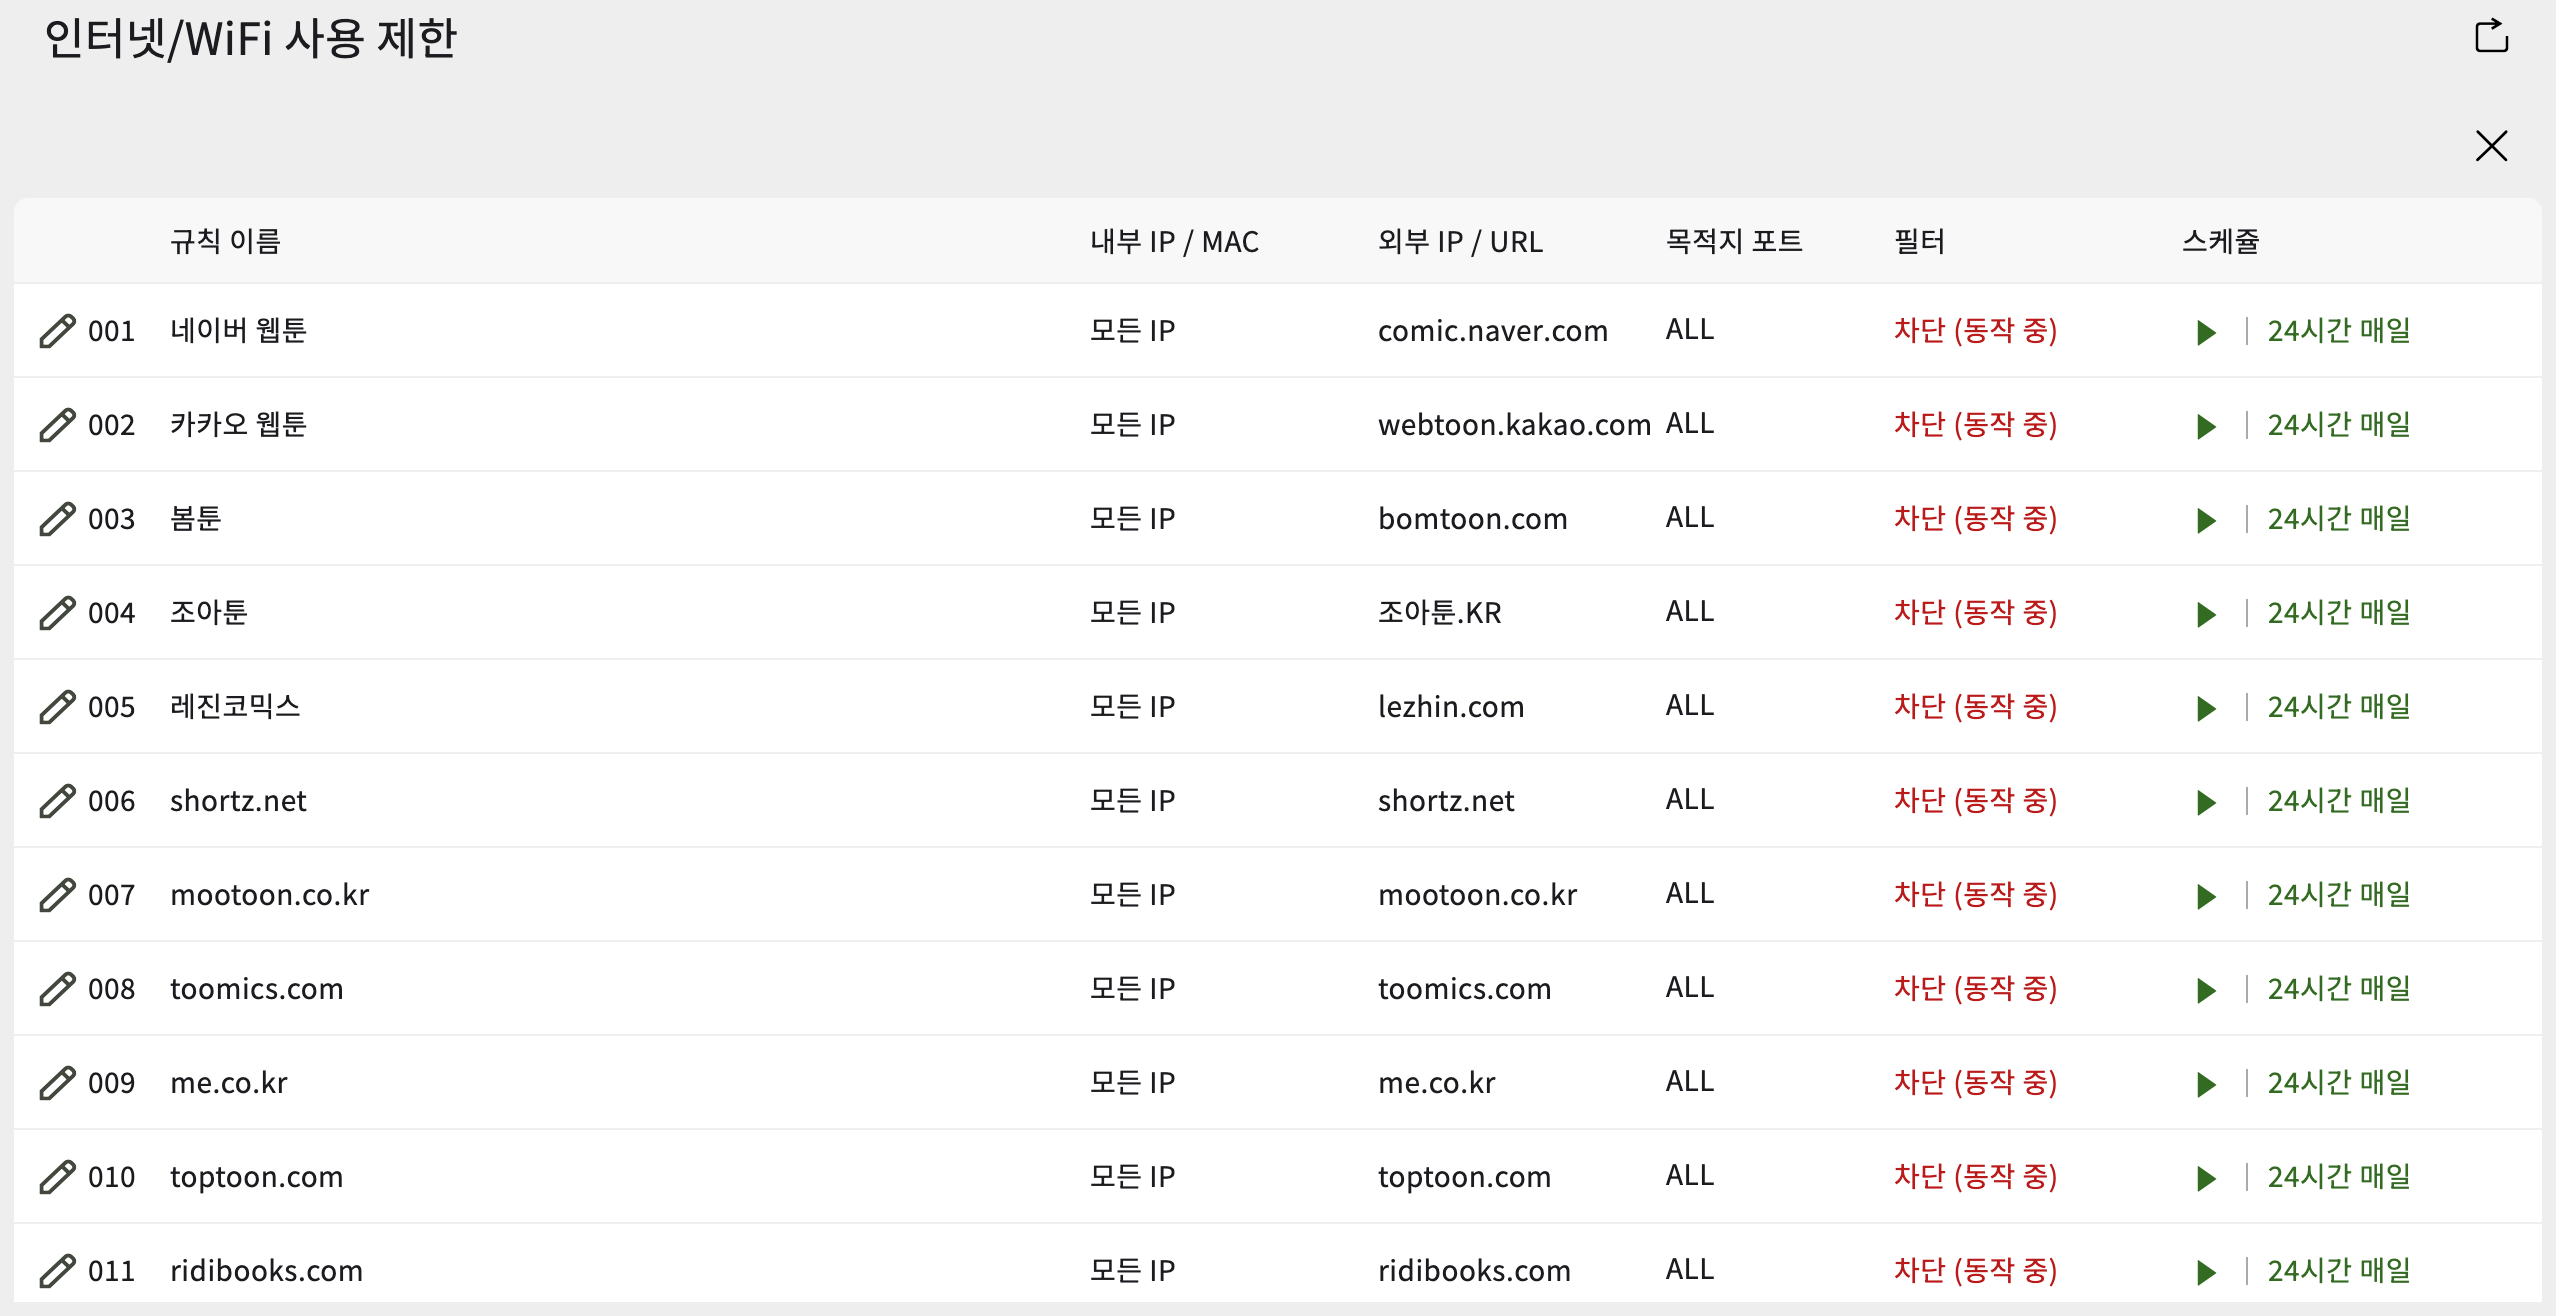This screenshot has width=2556, height=1316.
Task: Click 차단 (동작 중) filter for 봄툰
Action: point(1975,518)
